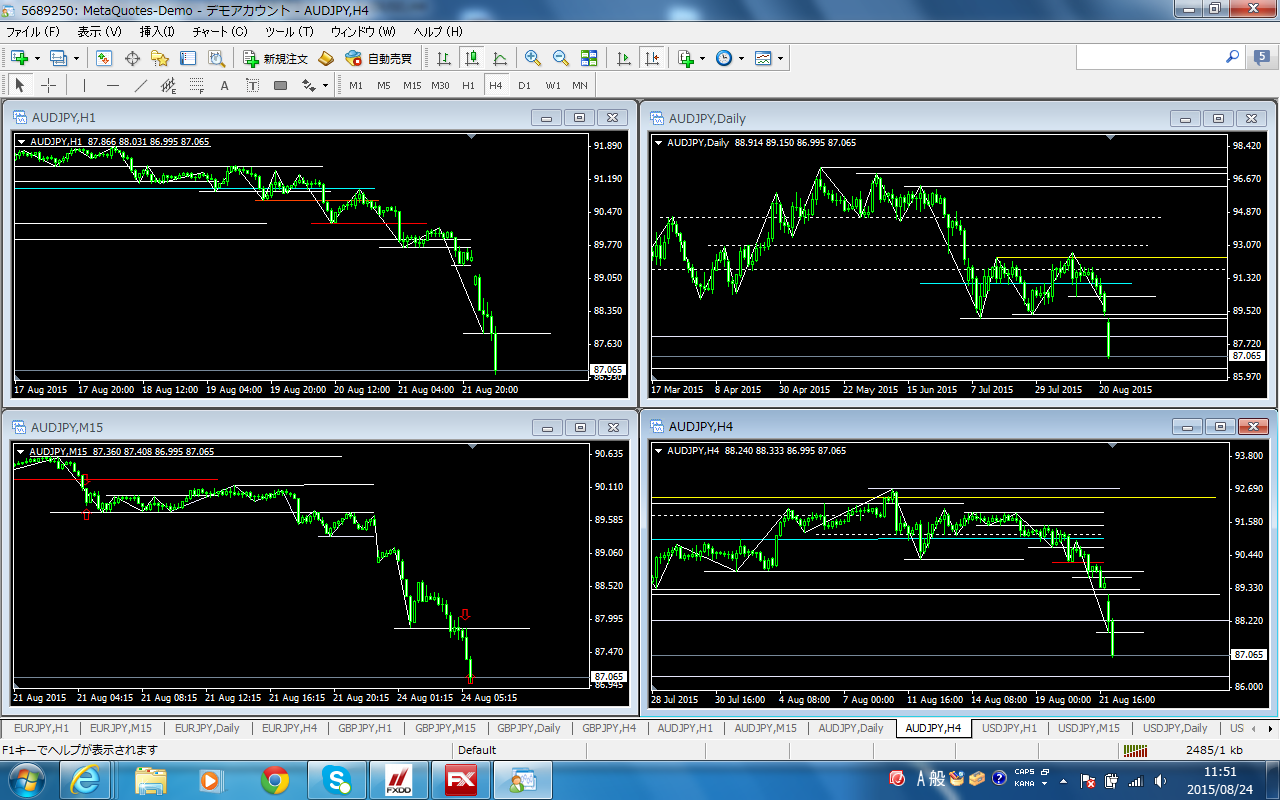Click the zoom out magnifier icon
The width and height of the screenshot is (1280, 800).
(560, 59)
